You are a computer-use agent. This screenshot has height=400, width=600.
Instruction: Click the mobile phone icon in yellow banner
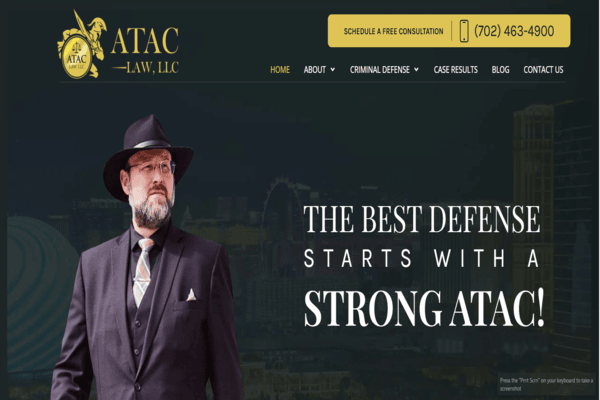(464, 31)
